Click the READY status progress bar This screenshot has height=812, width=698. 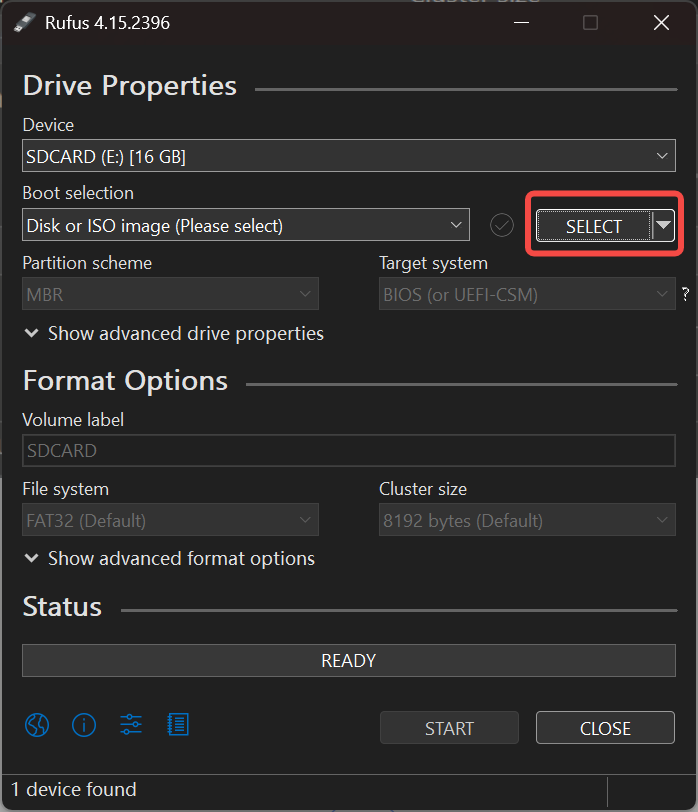pos(348,660)
